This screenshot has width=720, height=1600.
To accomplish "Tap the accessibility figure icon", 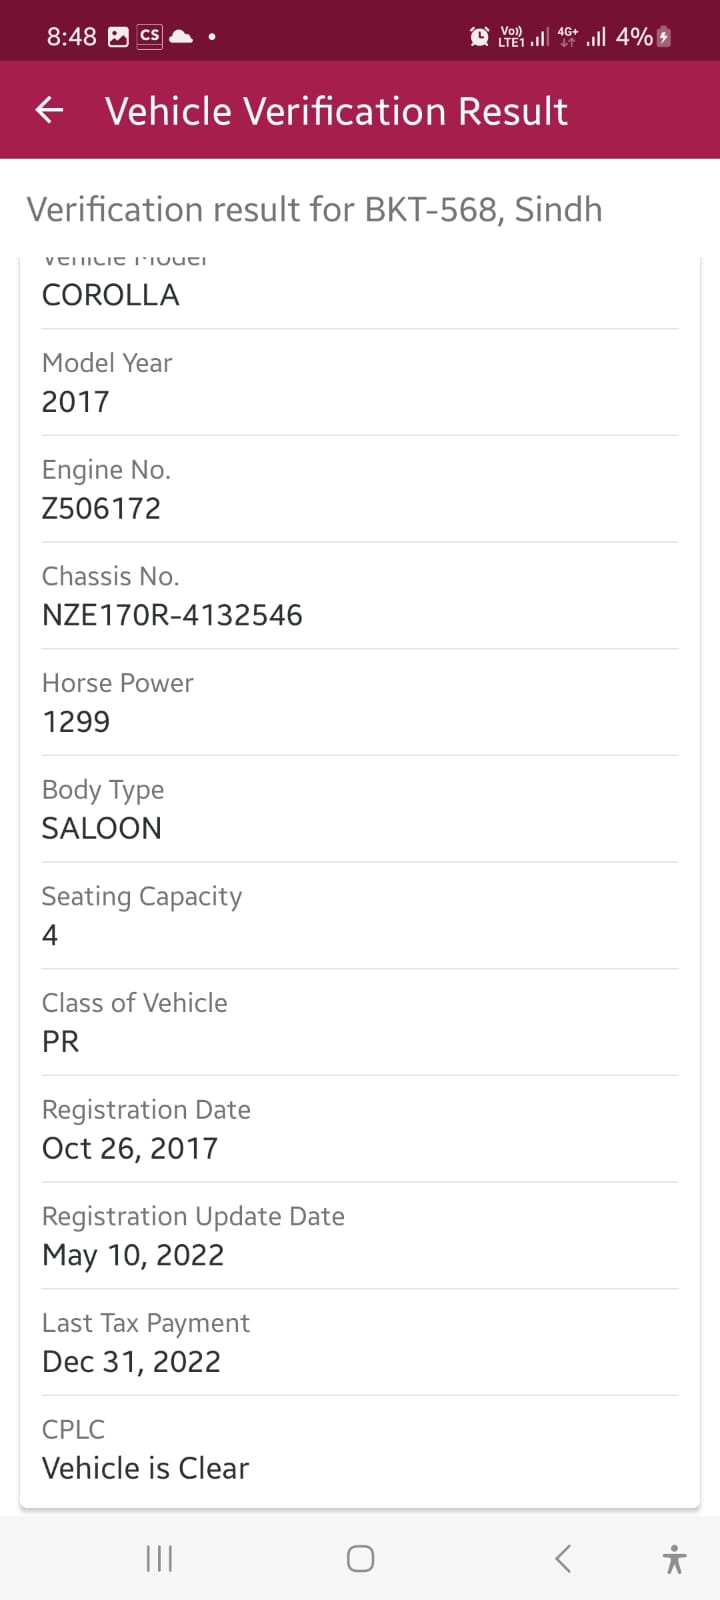I will click(674, 1558).
